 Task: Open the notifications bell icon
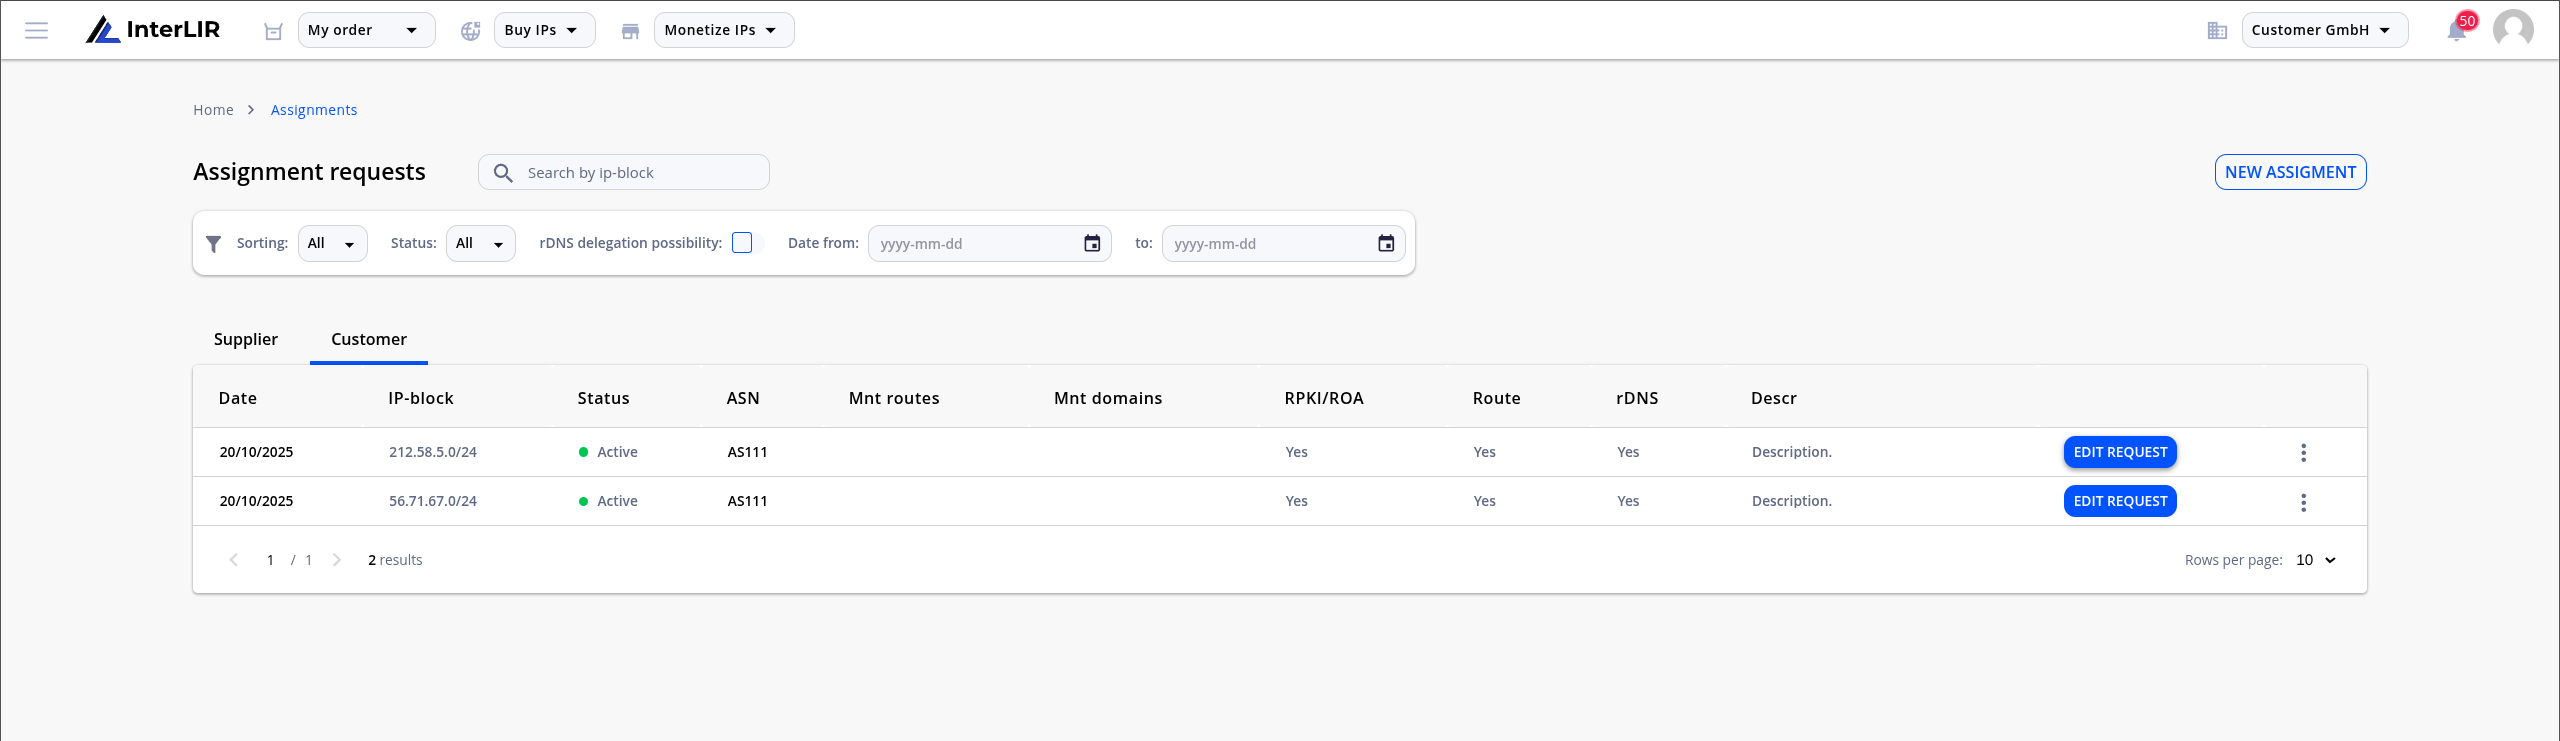point(2456,31)
